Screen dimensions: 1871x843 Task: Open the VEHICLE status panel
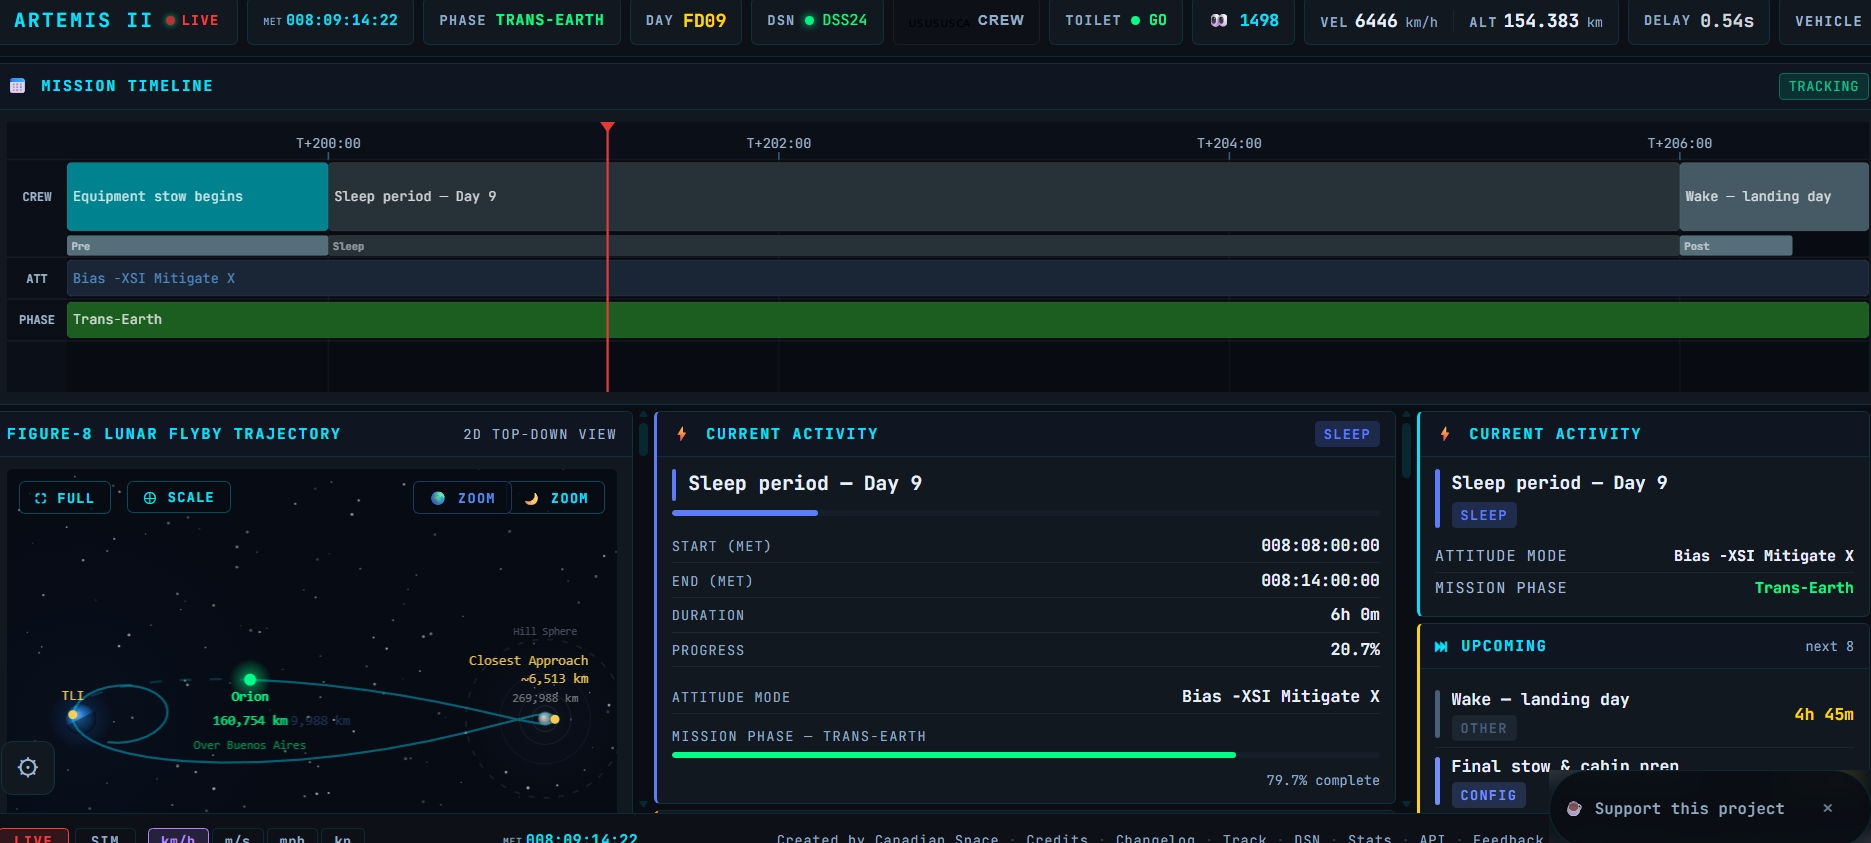click(x=1827, y=21)
